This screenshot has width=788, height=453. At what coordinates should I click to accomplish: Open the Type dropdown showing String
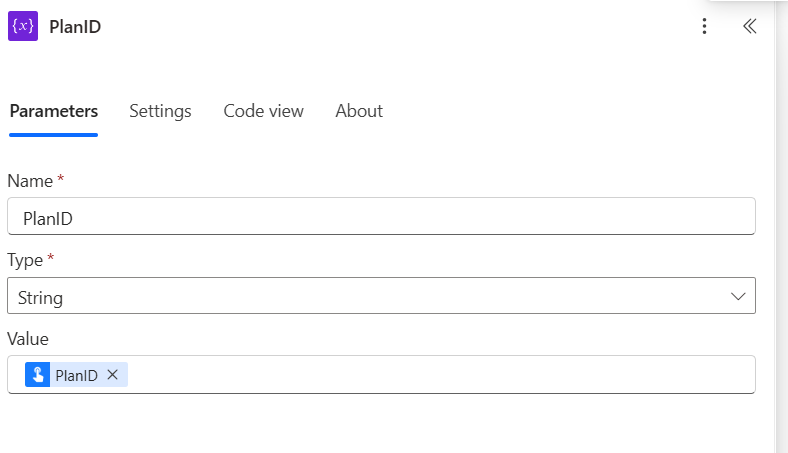(370, 297)
